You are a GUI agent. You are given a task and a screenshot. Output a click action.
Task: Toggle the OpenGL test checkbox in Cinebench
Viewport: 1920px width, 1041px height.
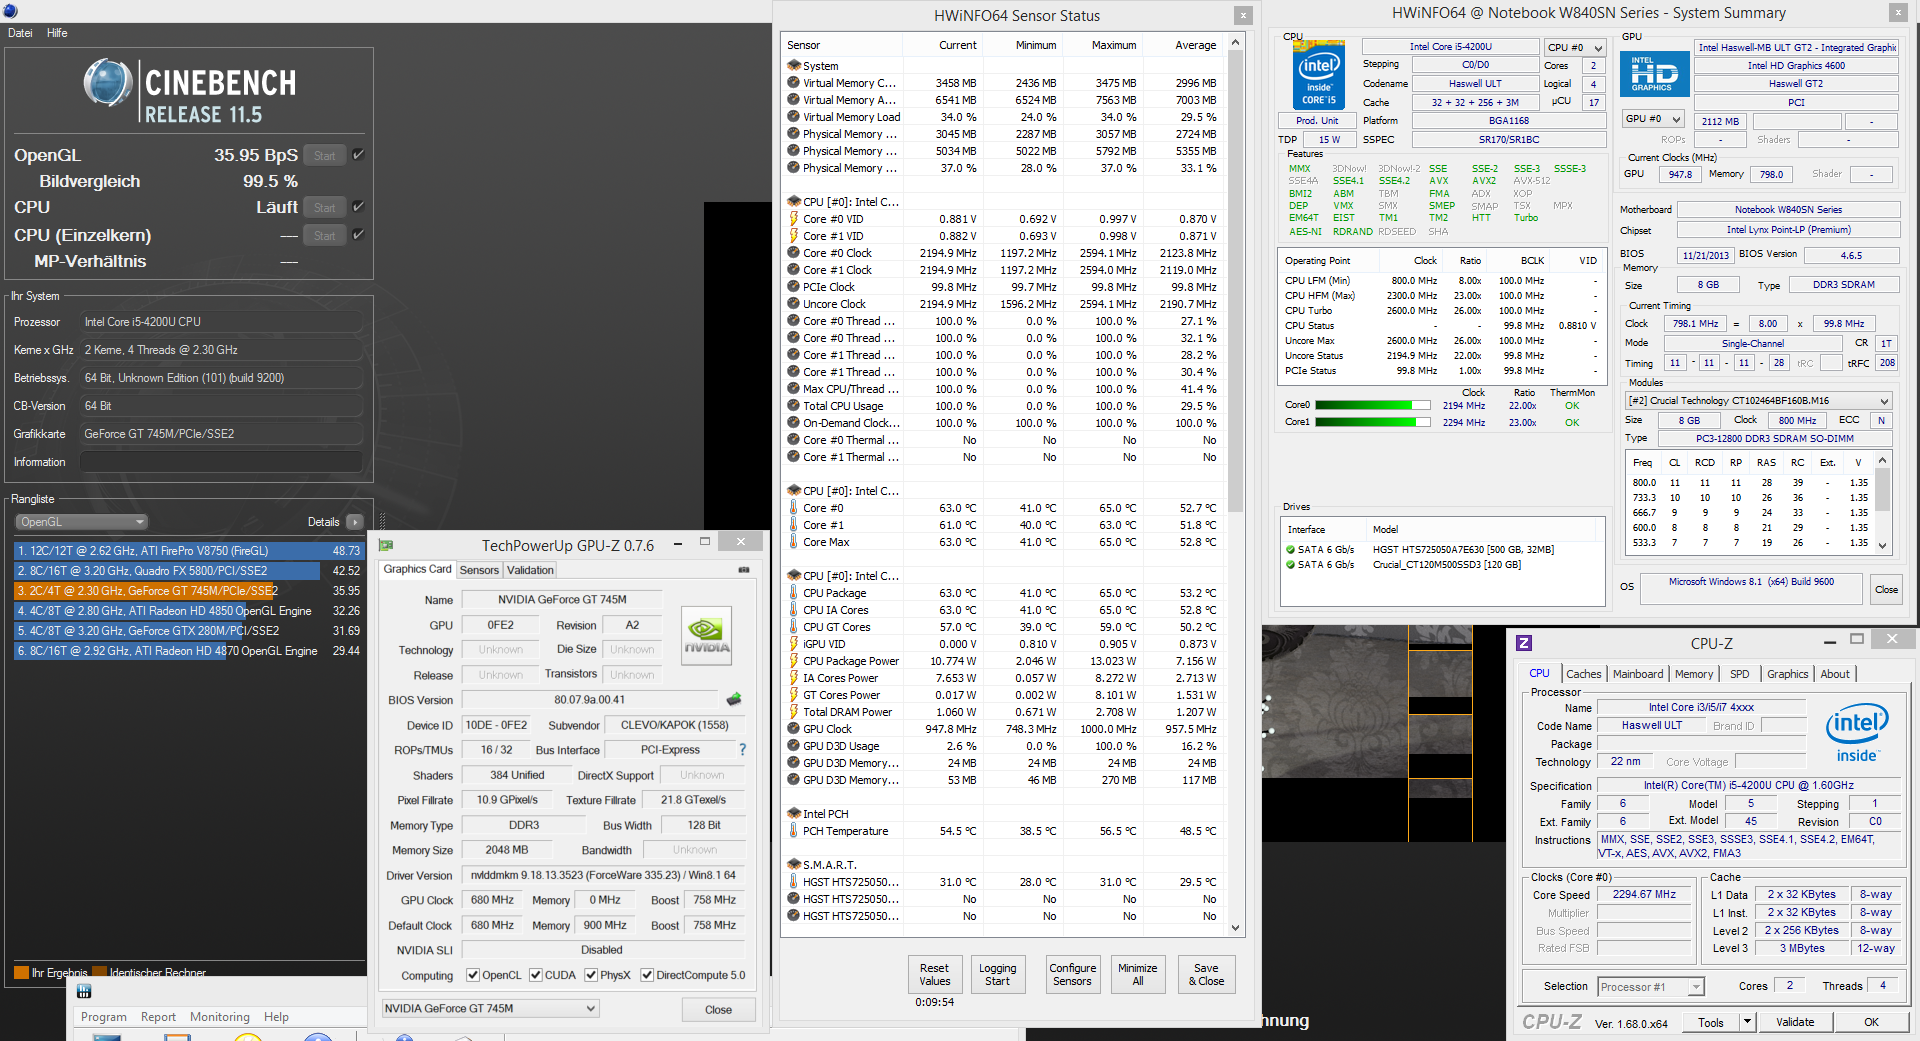pyautogui.click(x=358, y=155)
